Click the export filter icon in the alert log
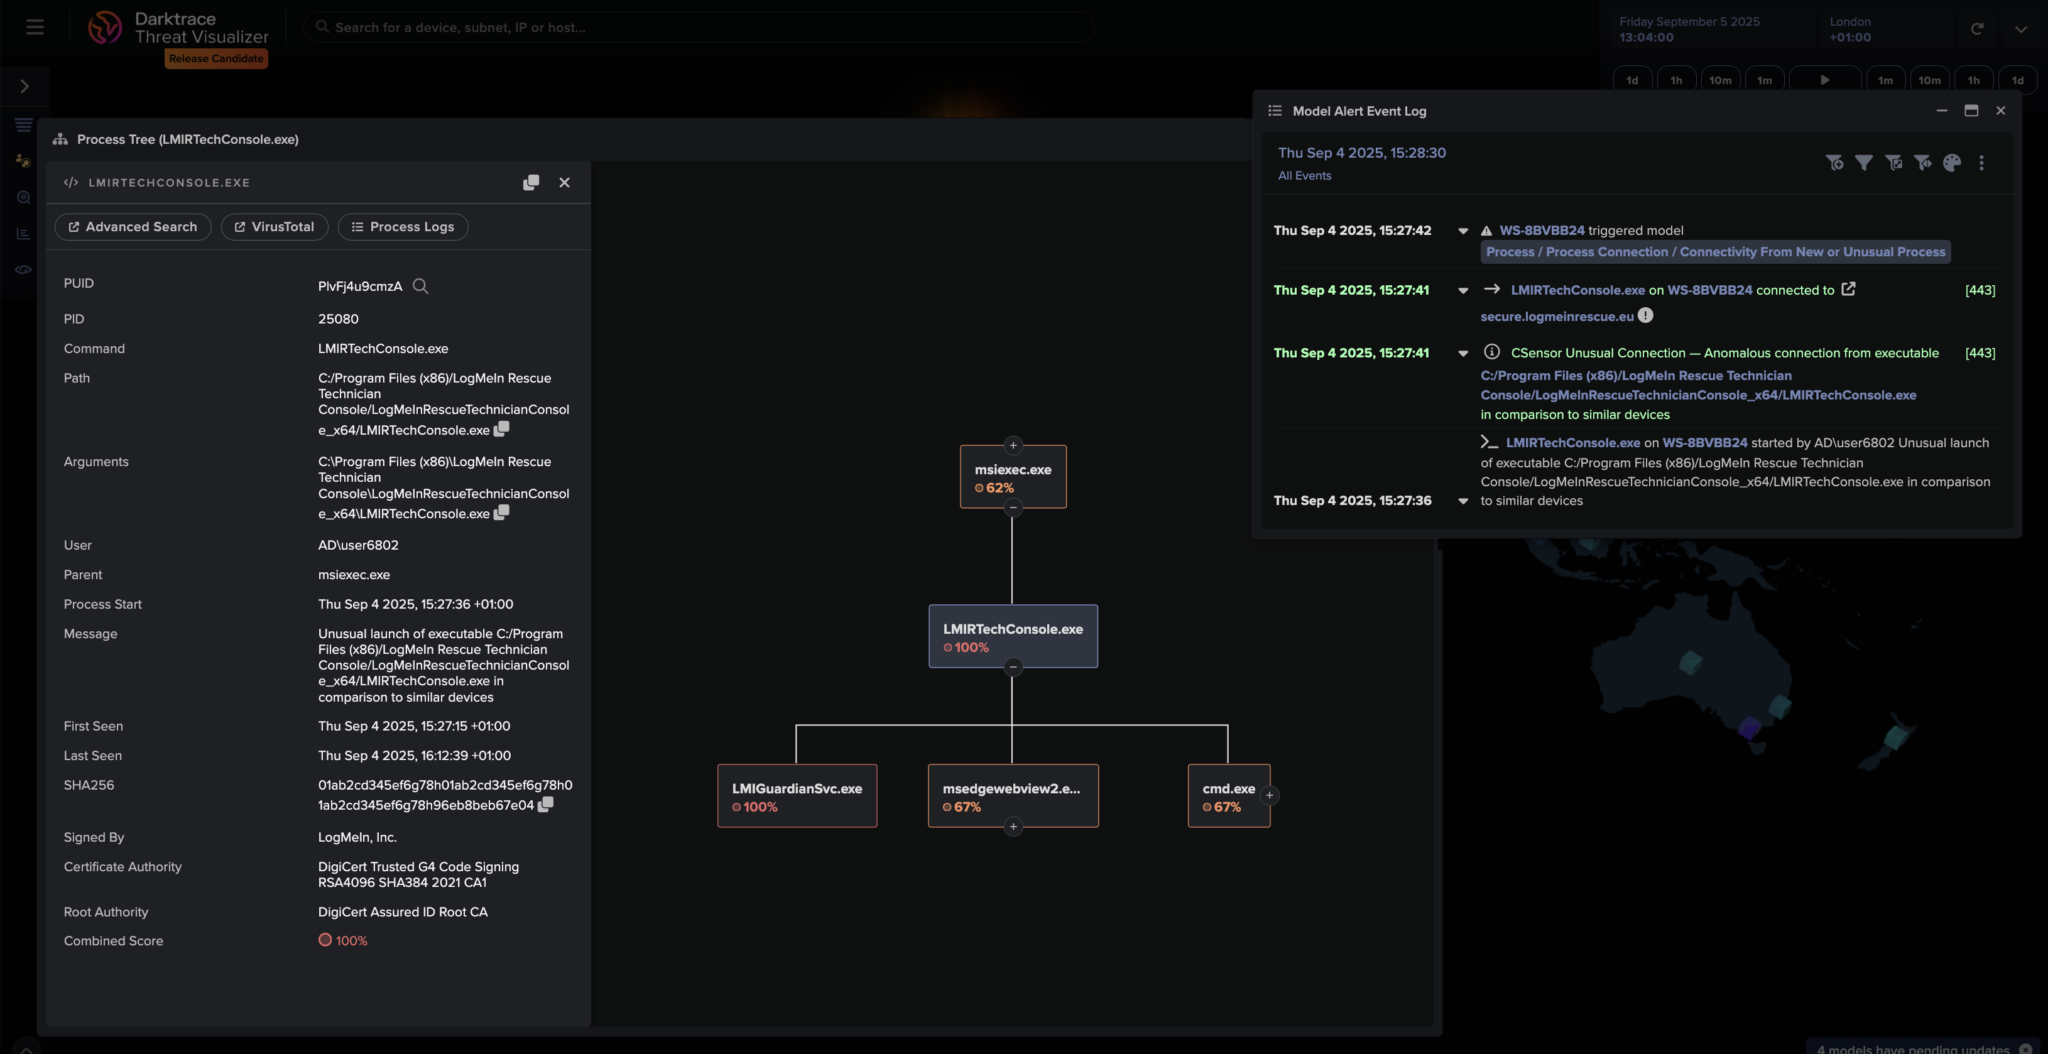2048x1054 pixels. pyautogui.click(x=1894, y=162)
